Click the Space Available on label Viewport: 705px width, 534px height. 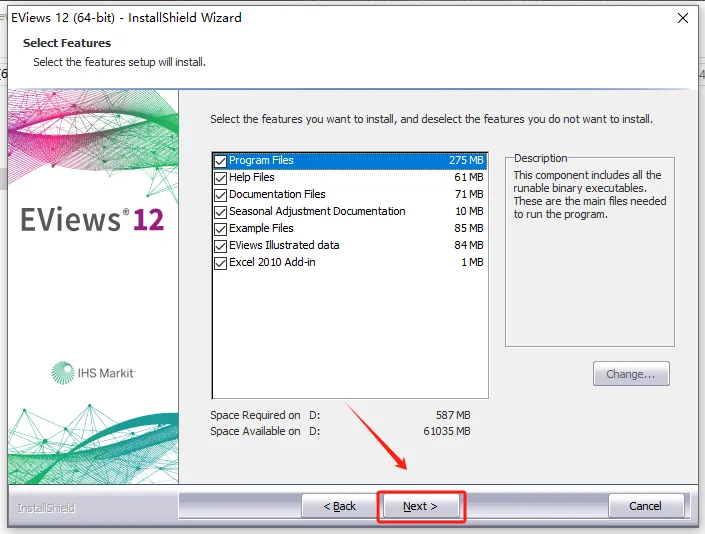click(255, 431)
